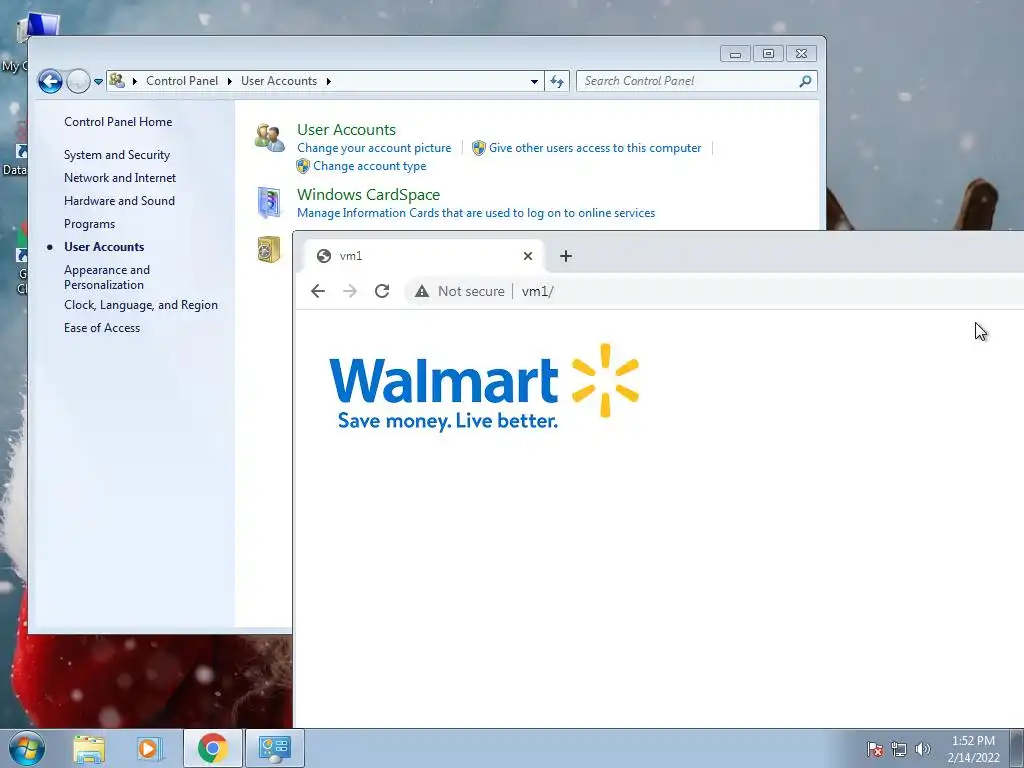Reload the vm1 page

click(382, 291)
